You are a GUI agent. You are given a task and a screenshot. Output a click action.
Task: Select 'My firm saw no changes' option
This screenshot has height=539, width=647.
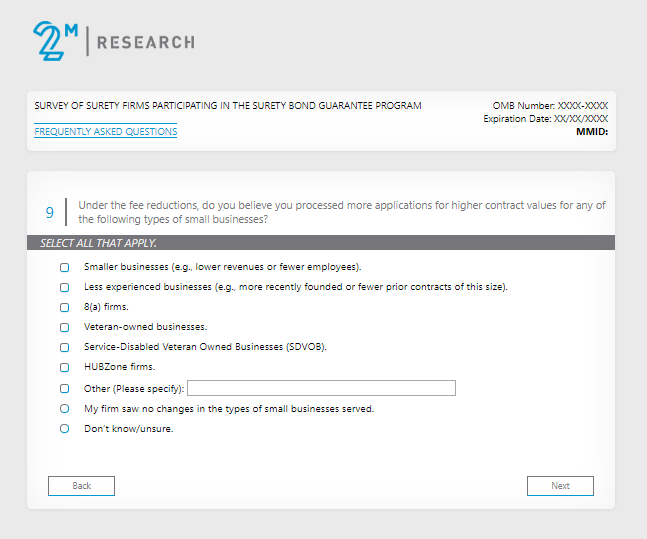(65, 409)
